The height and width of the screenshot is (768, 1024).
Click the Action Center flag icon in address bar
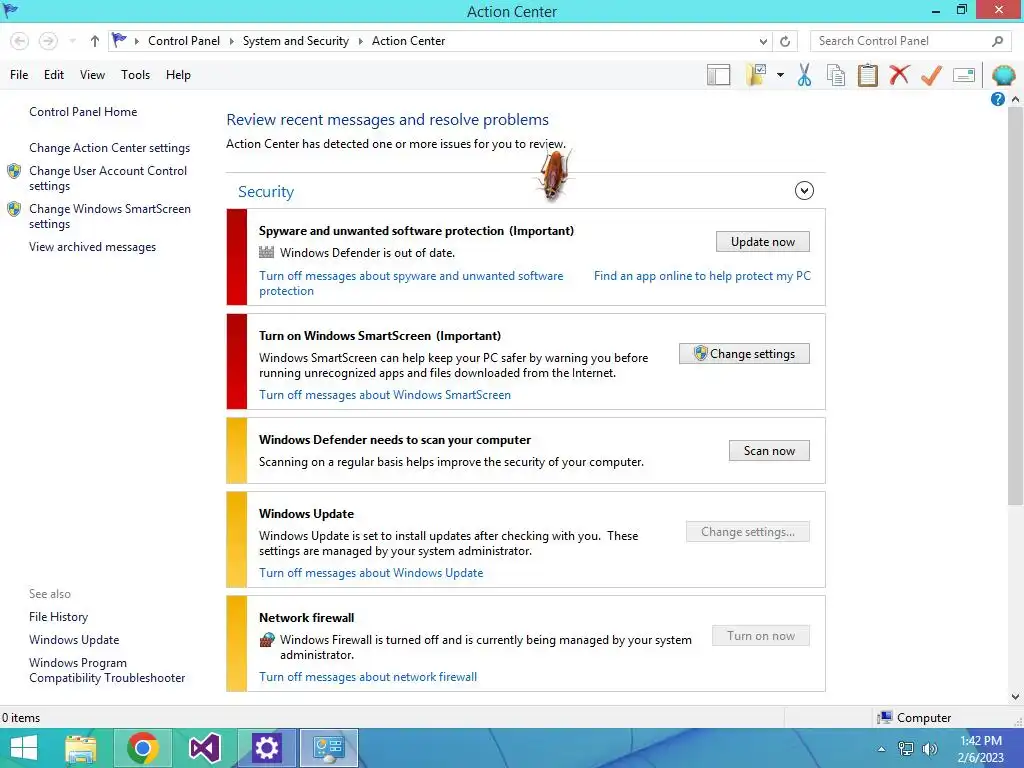(119, 40)
